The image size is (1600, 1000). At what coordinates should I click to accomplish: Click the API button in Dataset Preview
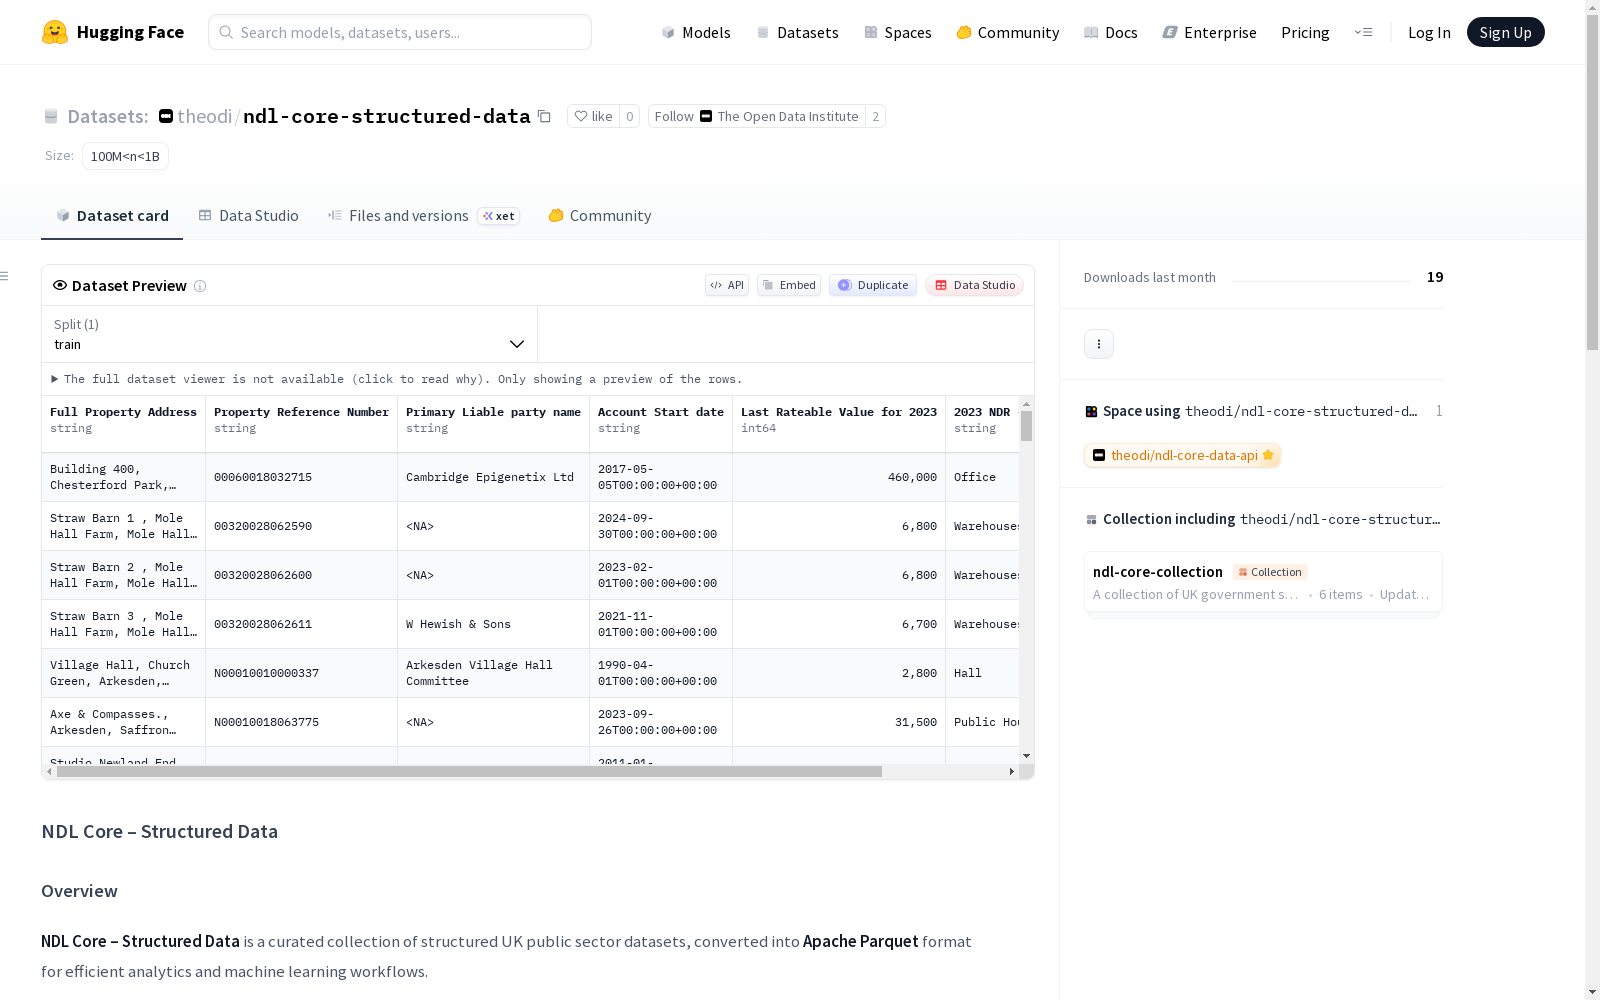727,285
